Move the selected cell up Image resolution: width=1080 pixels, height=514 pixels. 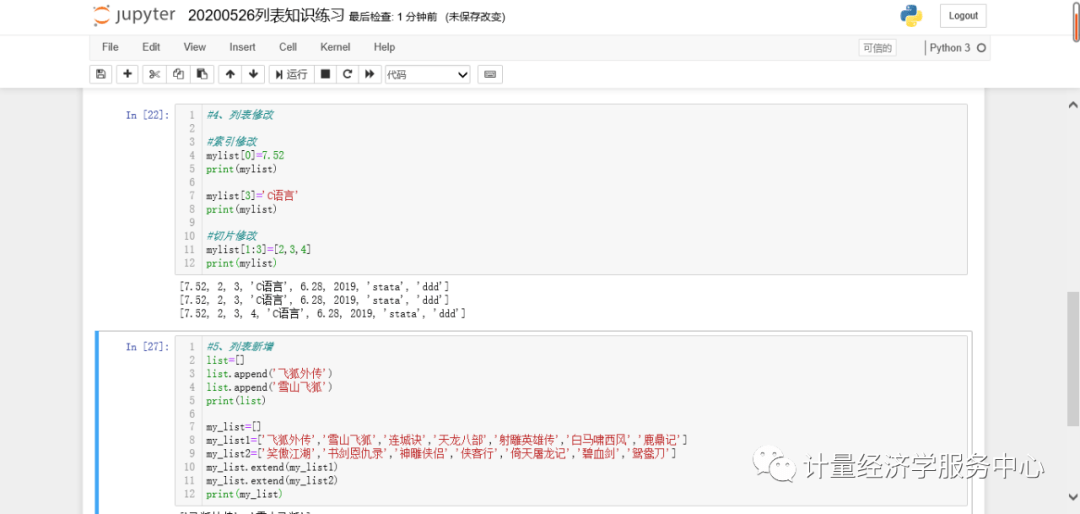point(230,74)
